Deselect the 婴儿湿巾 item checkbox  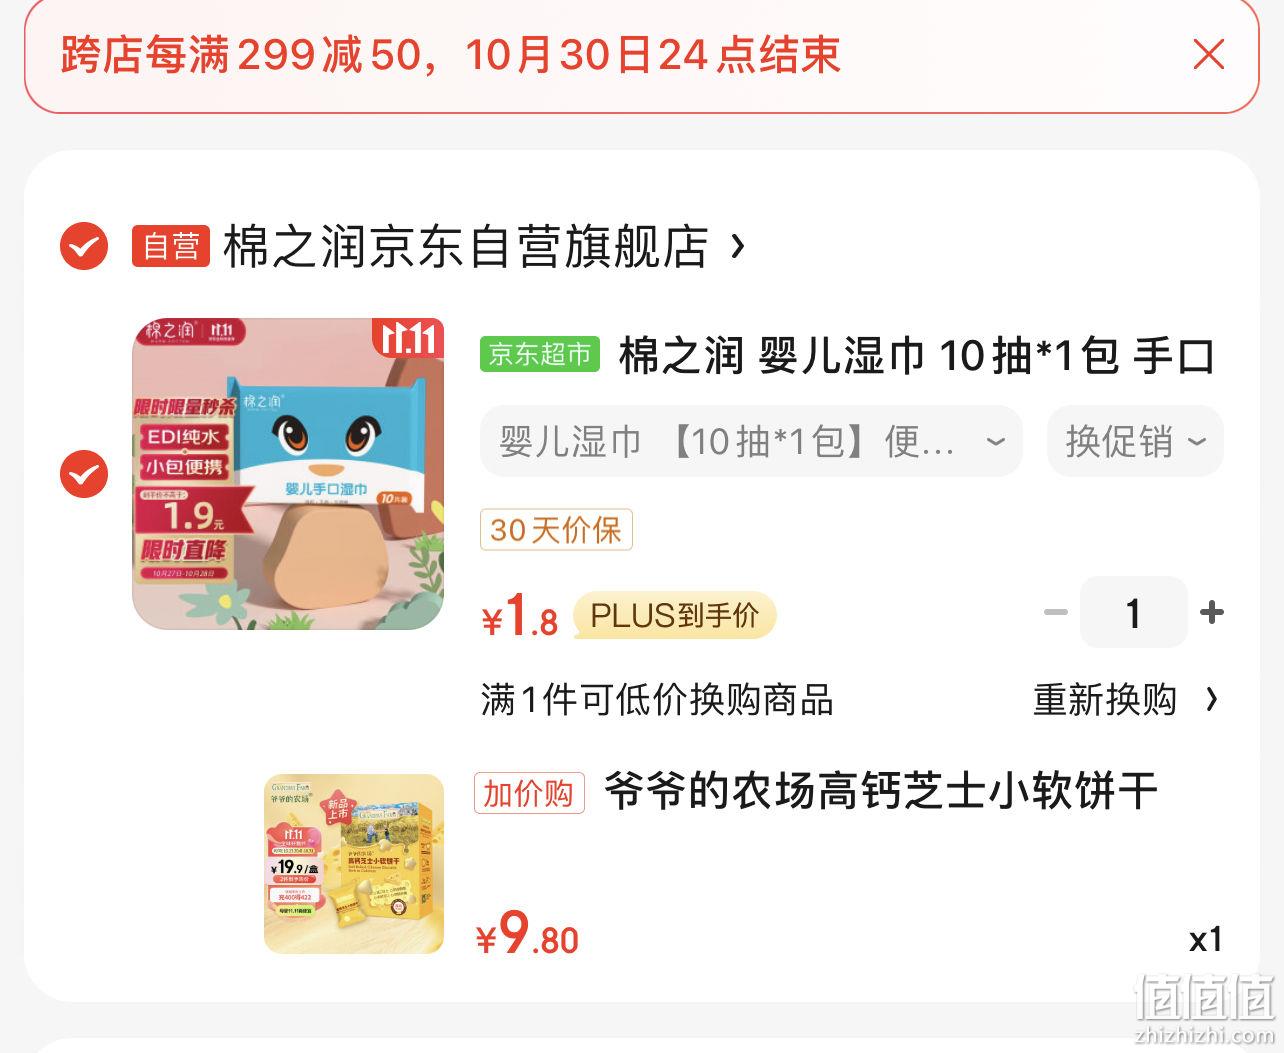84,473
